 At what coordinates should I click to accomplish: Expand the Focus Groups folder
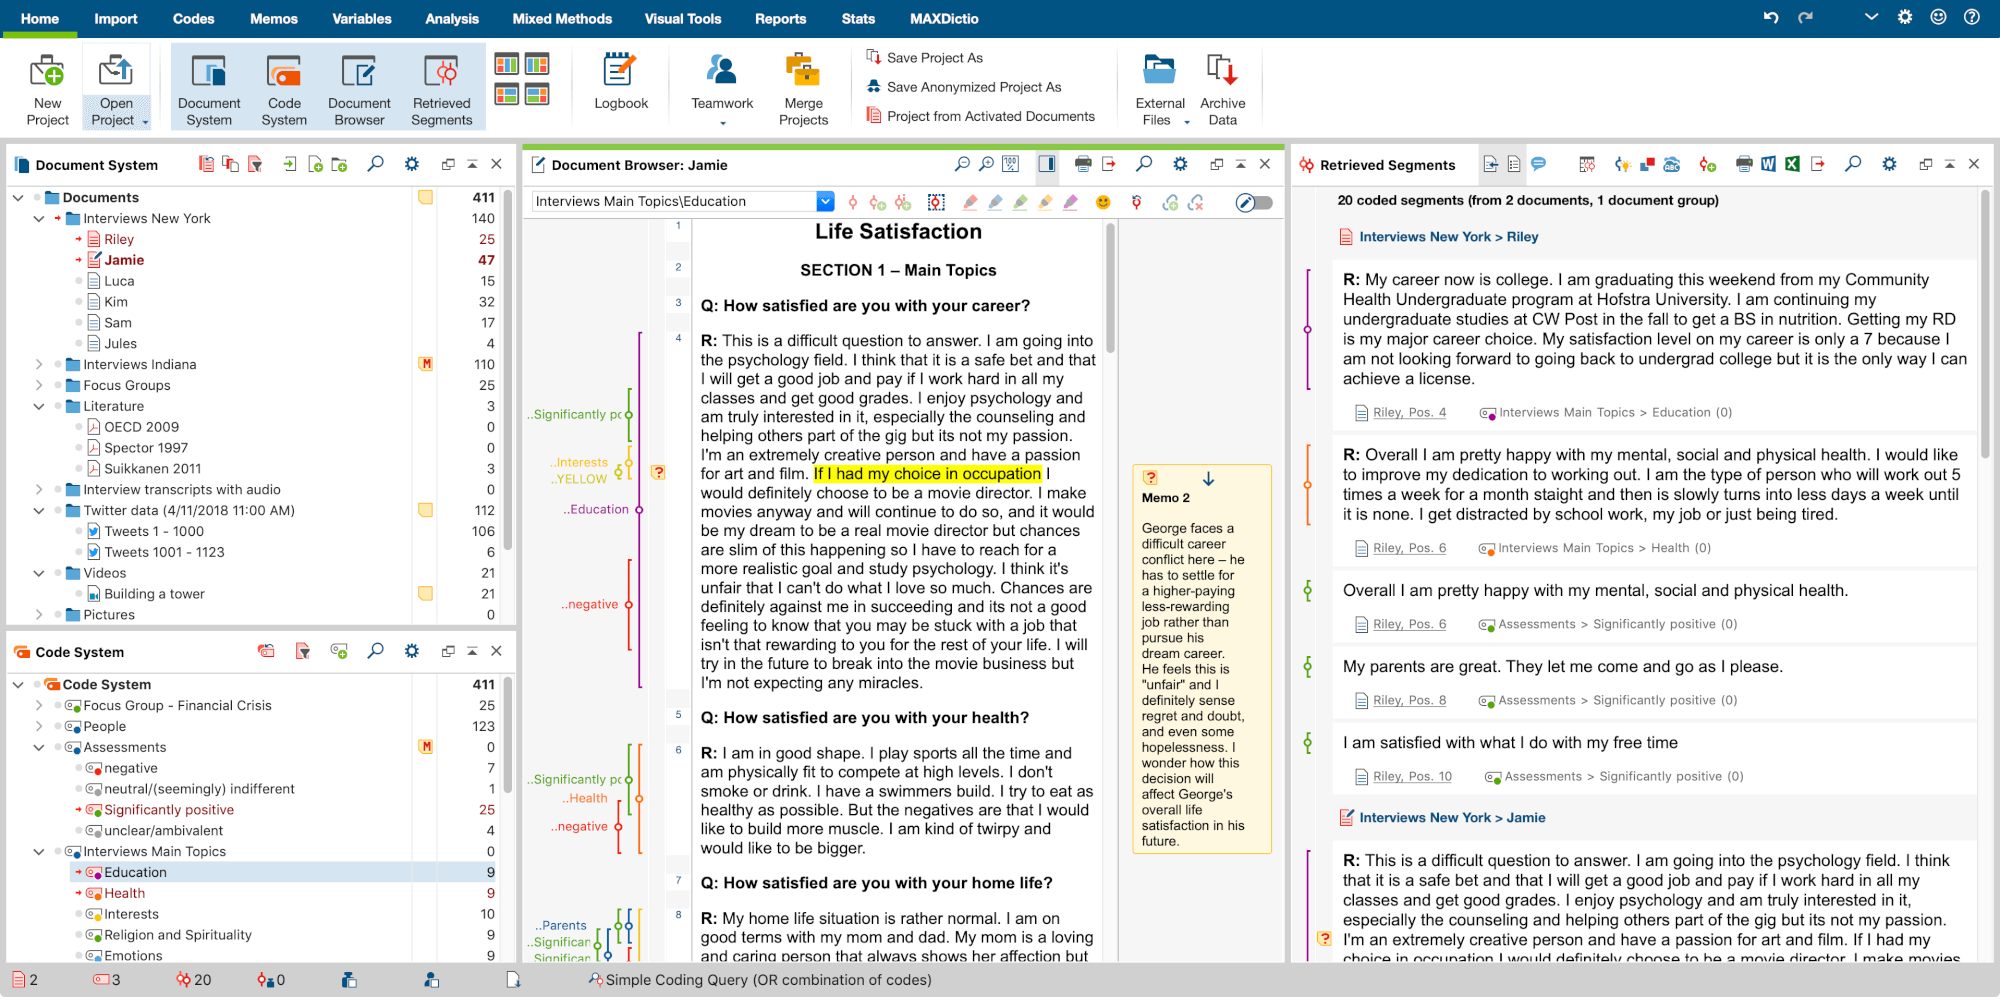coord(39,386)
